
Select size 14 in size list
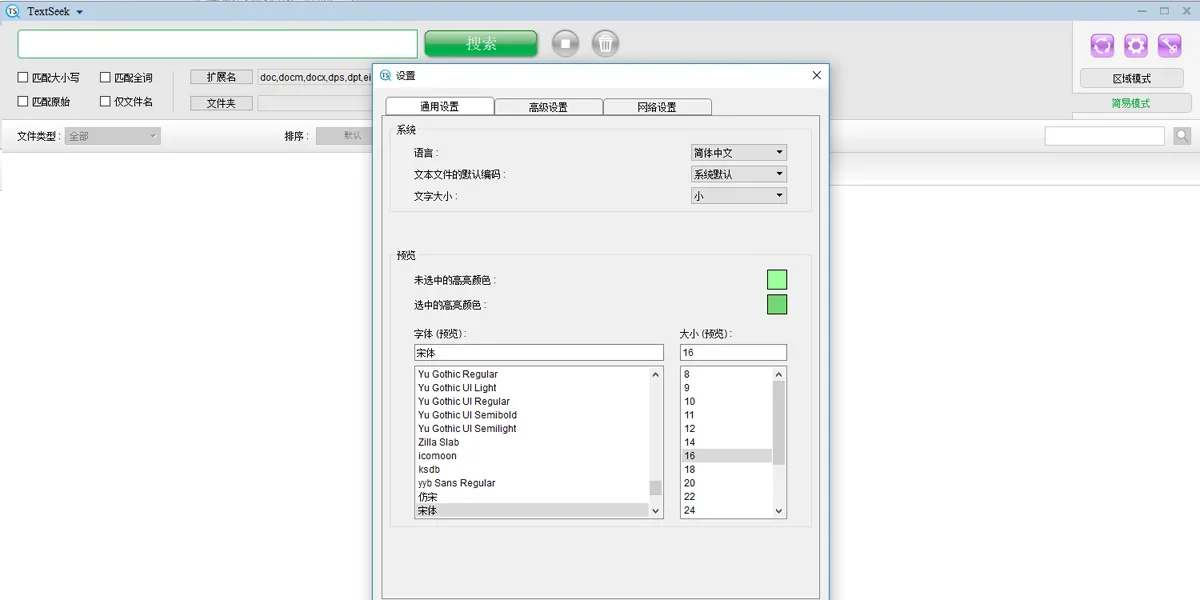click(x=727, y=442)
